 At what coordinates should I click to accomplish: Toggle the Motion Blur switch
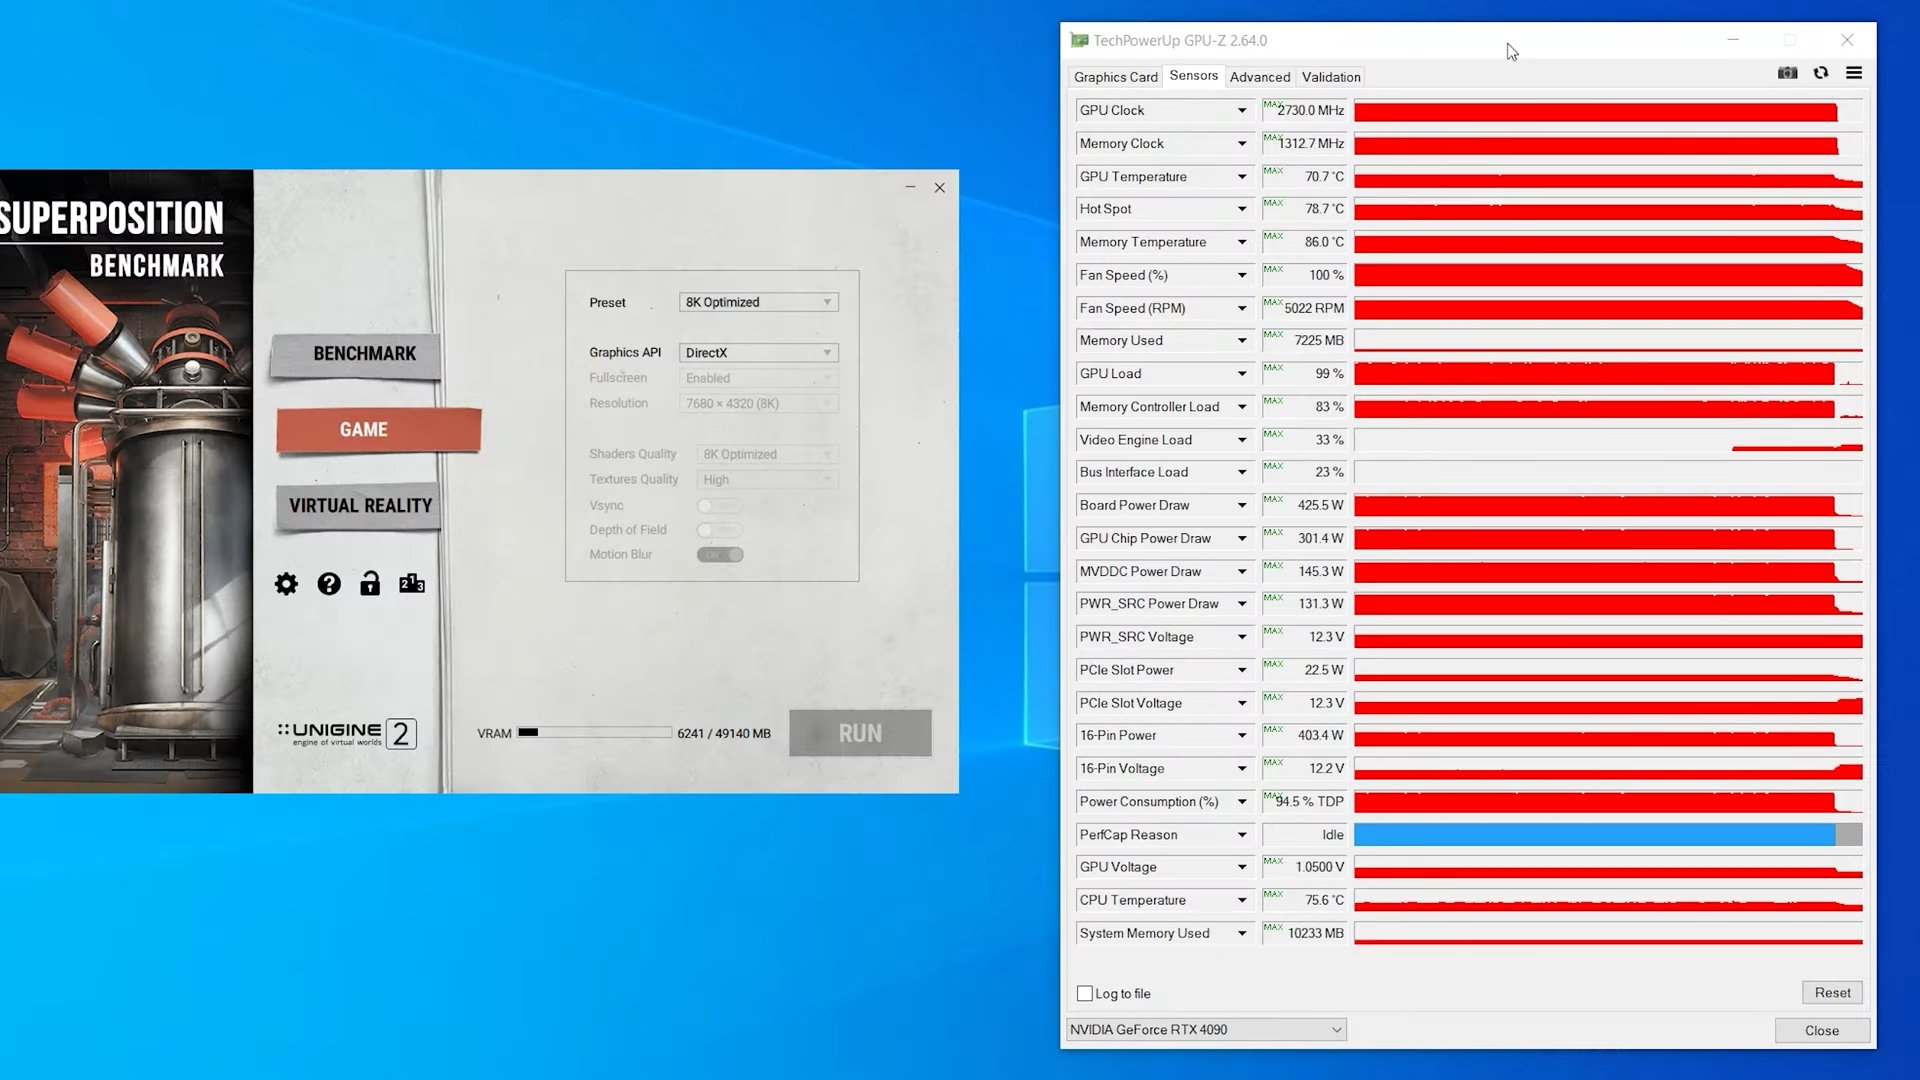720,555
